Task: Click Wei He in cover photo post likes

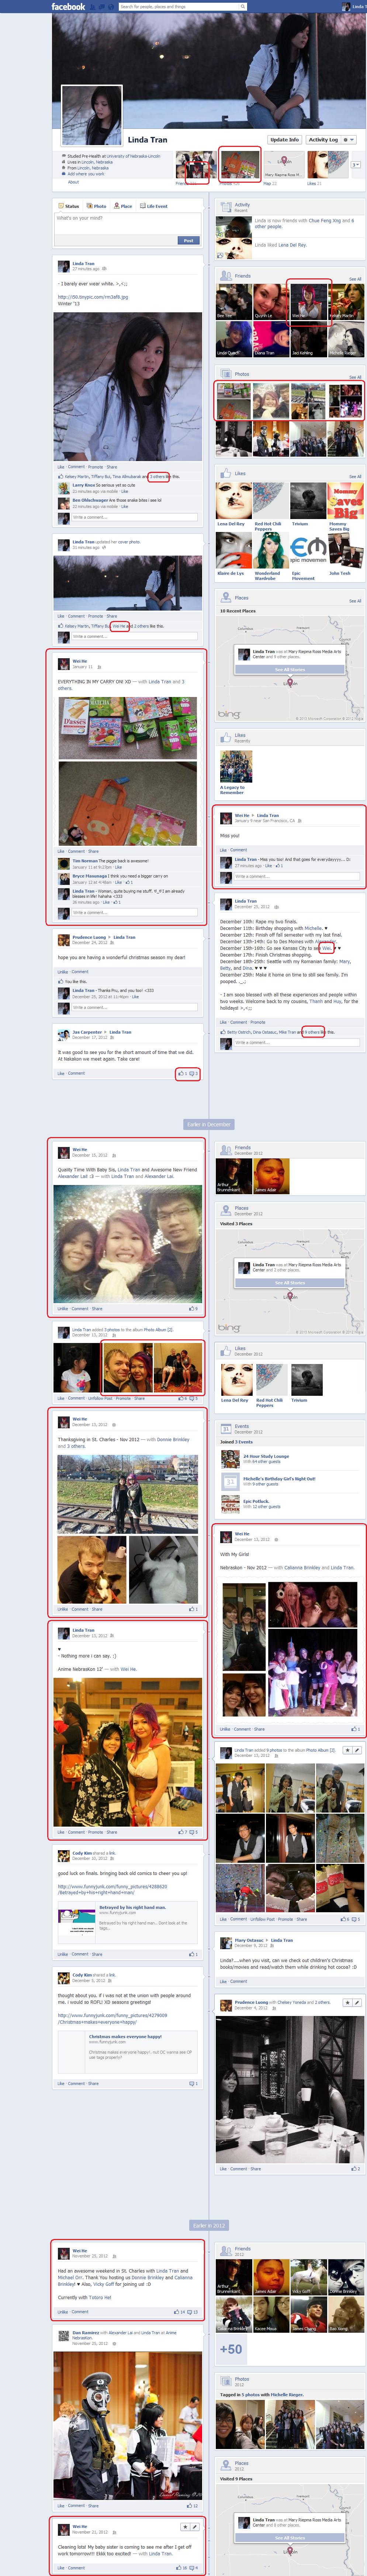Action: pos(119,626)
